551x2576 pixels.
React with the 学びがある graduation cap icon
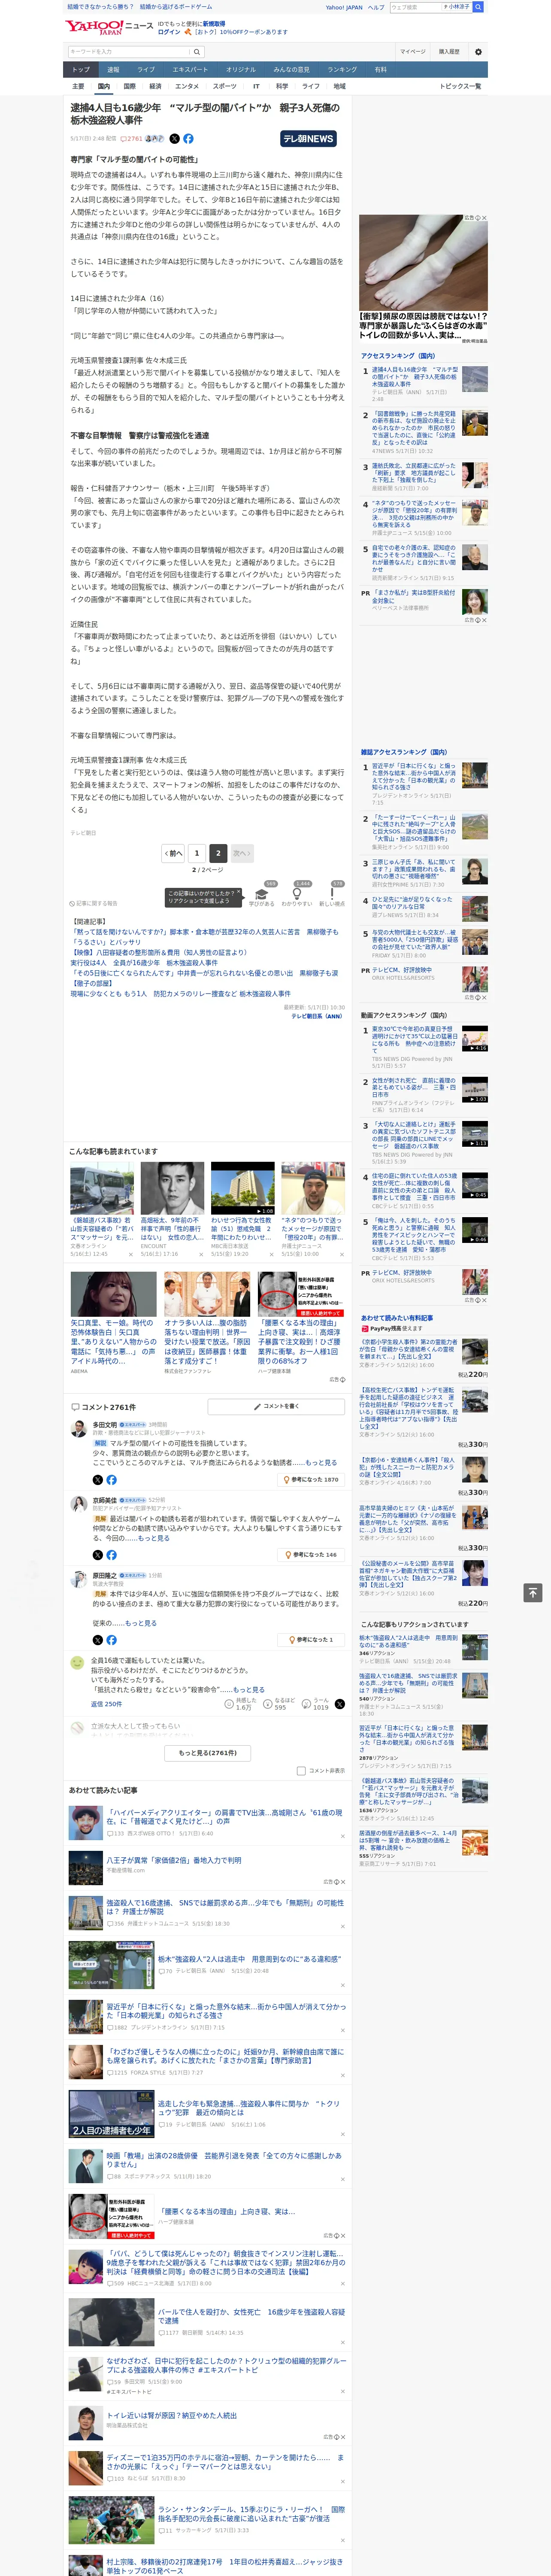pos(262,893)
